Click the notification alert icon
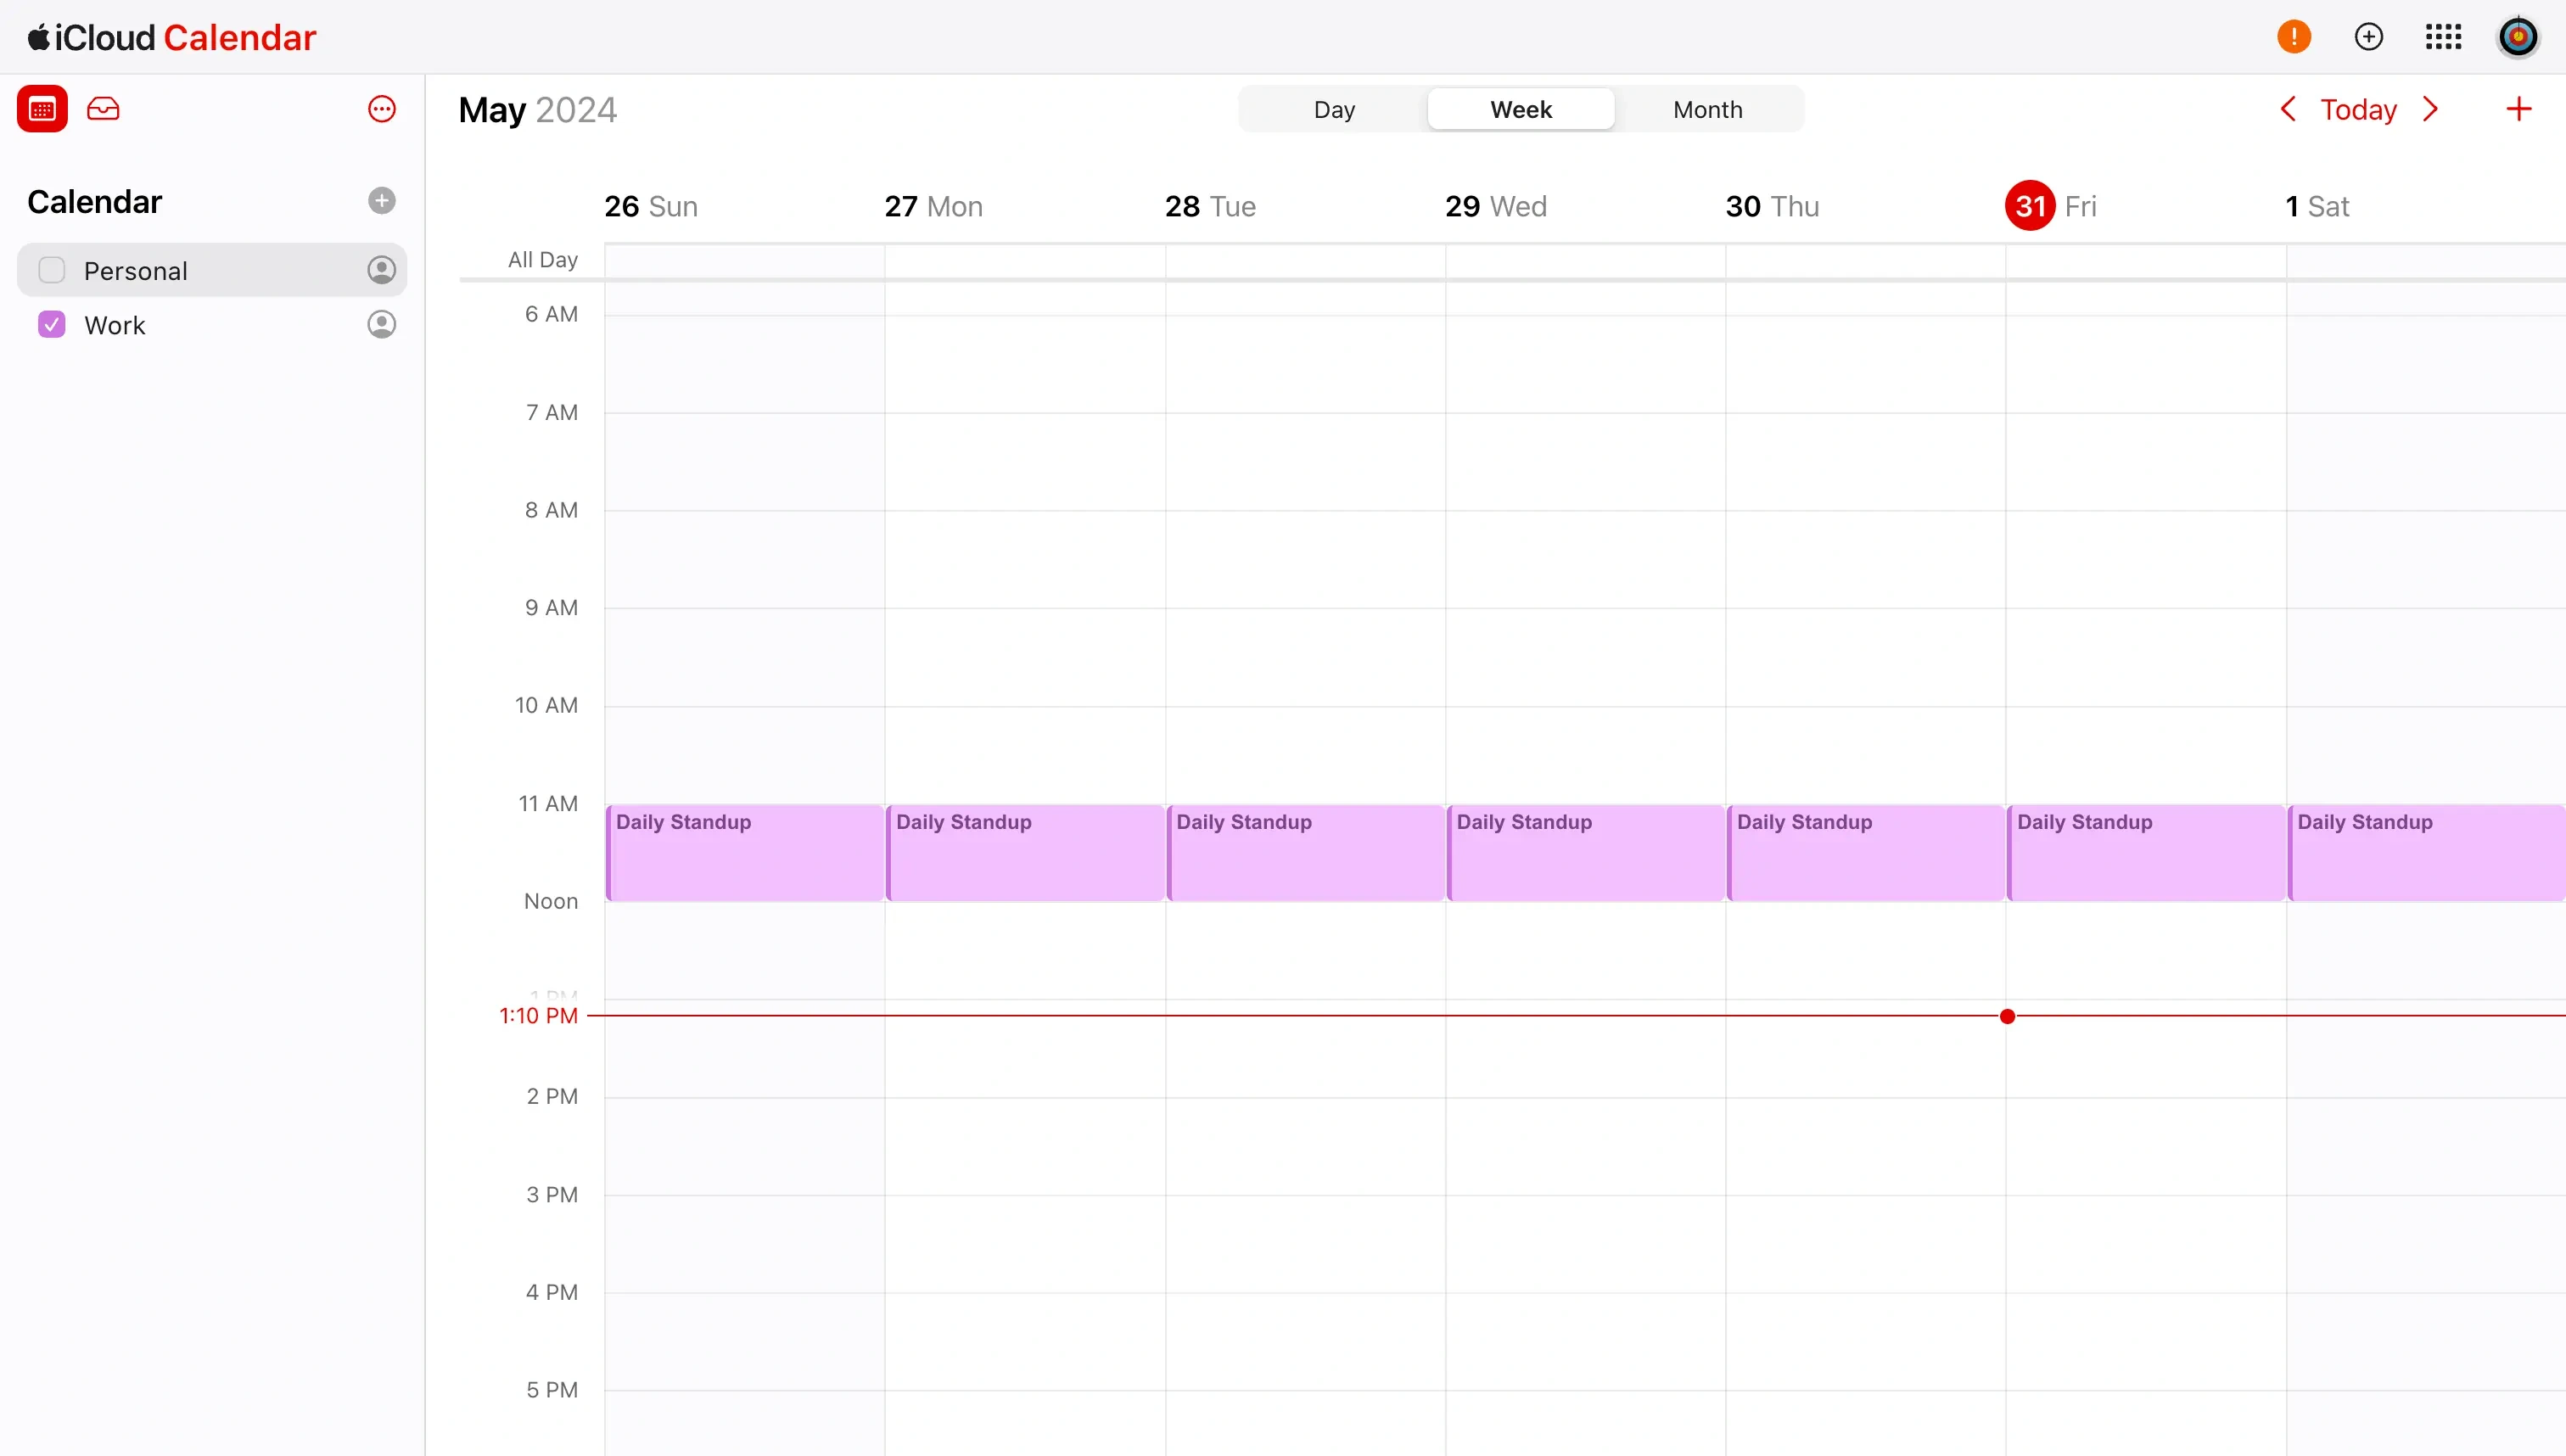2566x1456 pixels. (x=2294, y=37)
